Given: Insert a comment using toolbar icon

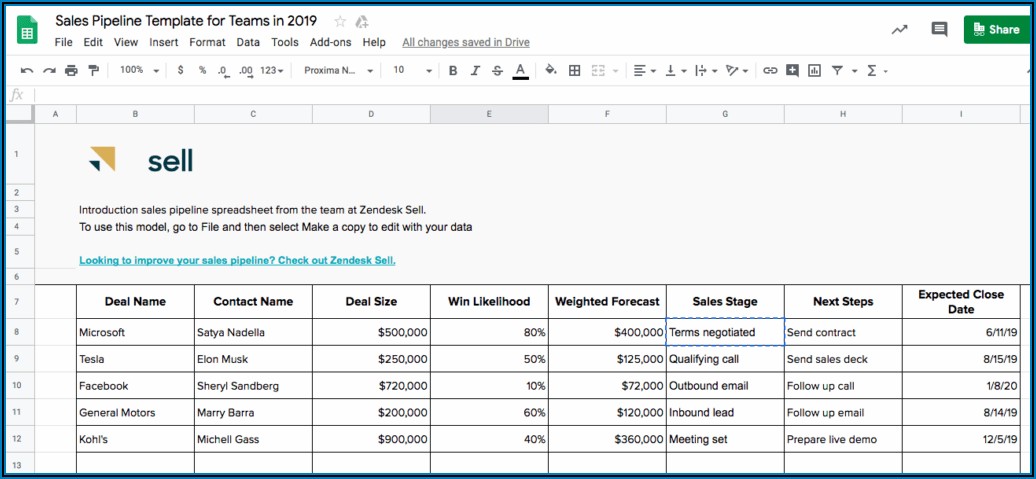Looking at the screenshot, I should [792, 71].
